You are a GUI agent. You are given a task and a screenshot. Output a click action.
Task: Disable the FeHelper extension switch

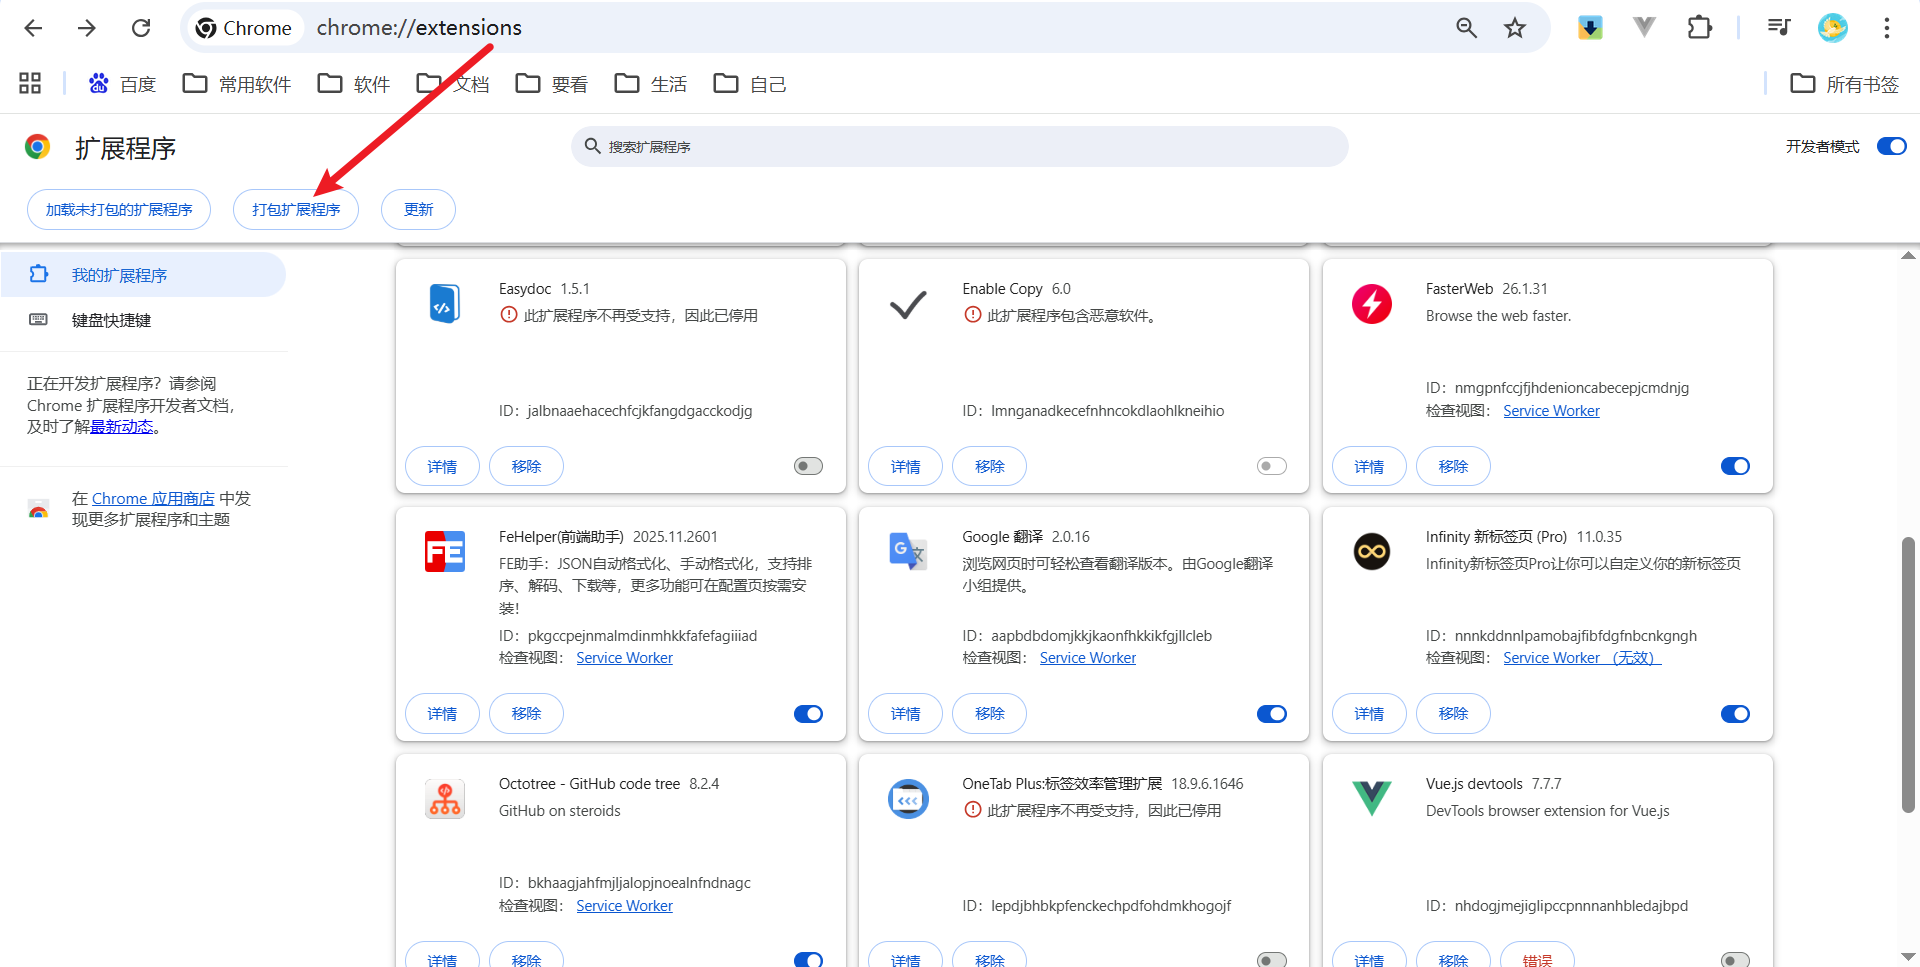click(x=808, y=714)
